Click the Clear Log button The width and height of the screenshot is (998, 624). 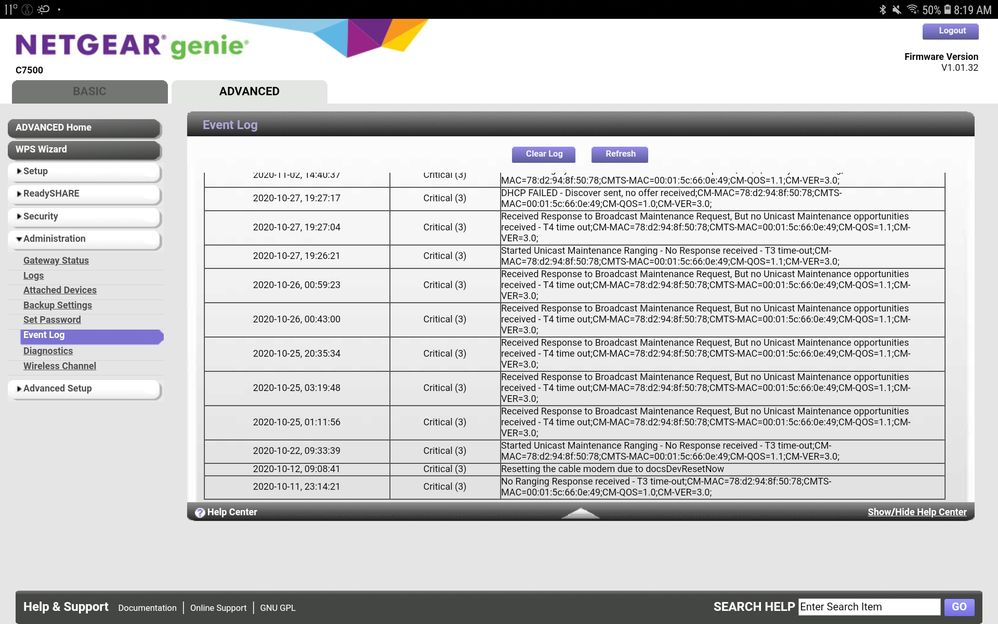[543, 154]
